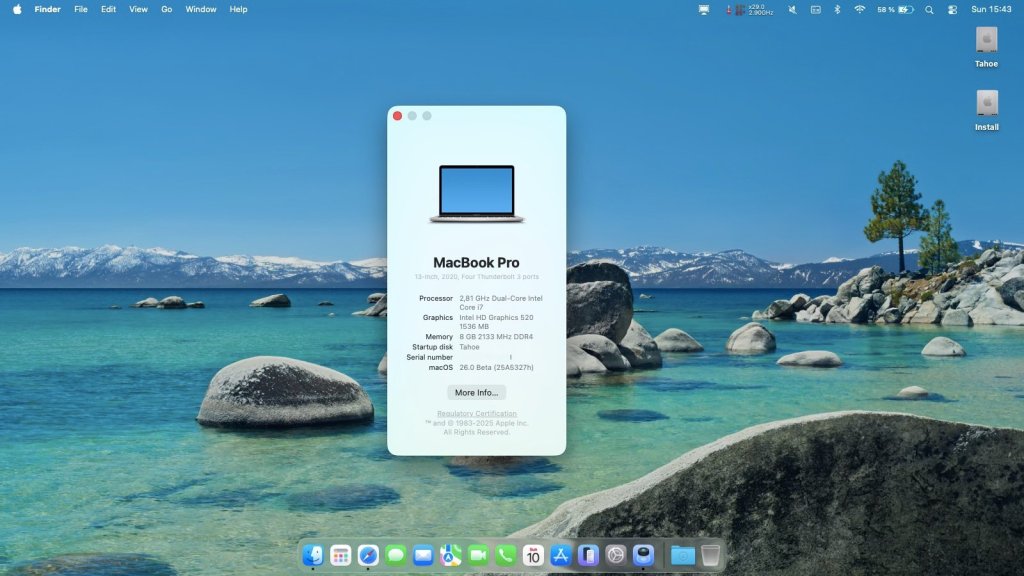Open the Wi-Fi status menu

point(859,9)
